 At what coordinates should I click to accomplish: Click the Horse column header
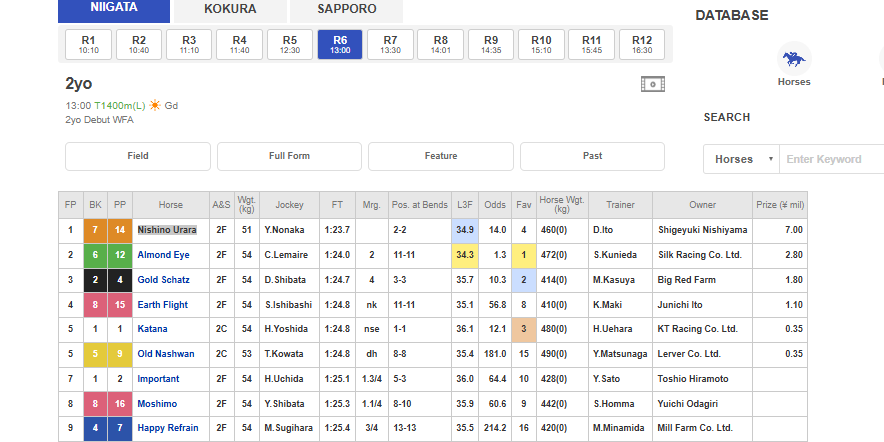tap(170, 205)
